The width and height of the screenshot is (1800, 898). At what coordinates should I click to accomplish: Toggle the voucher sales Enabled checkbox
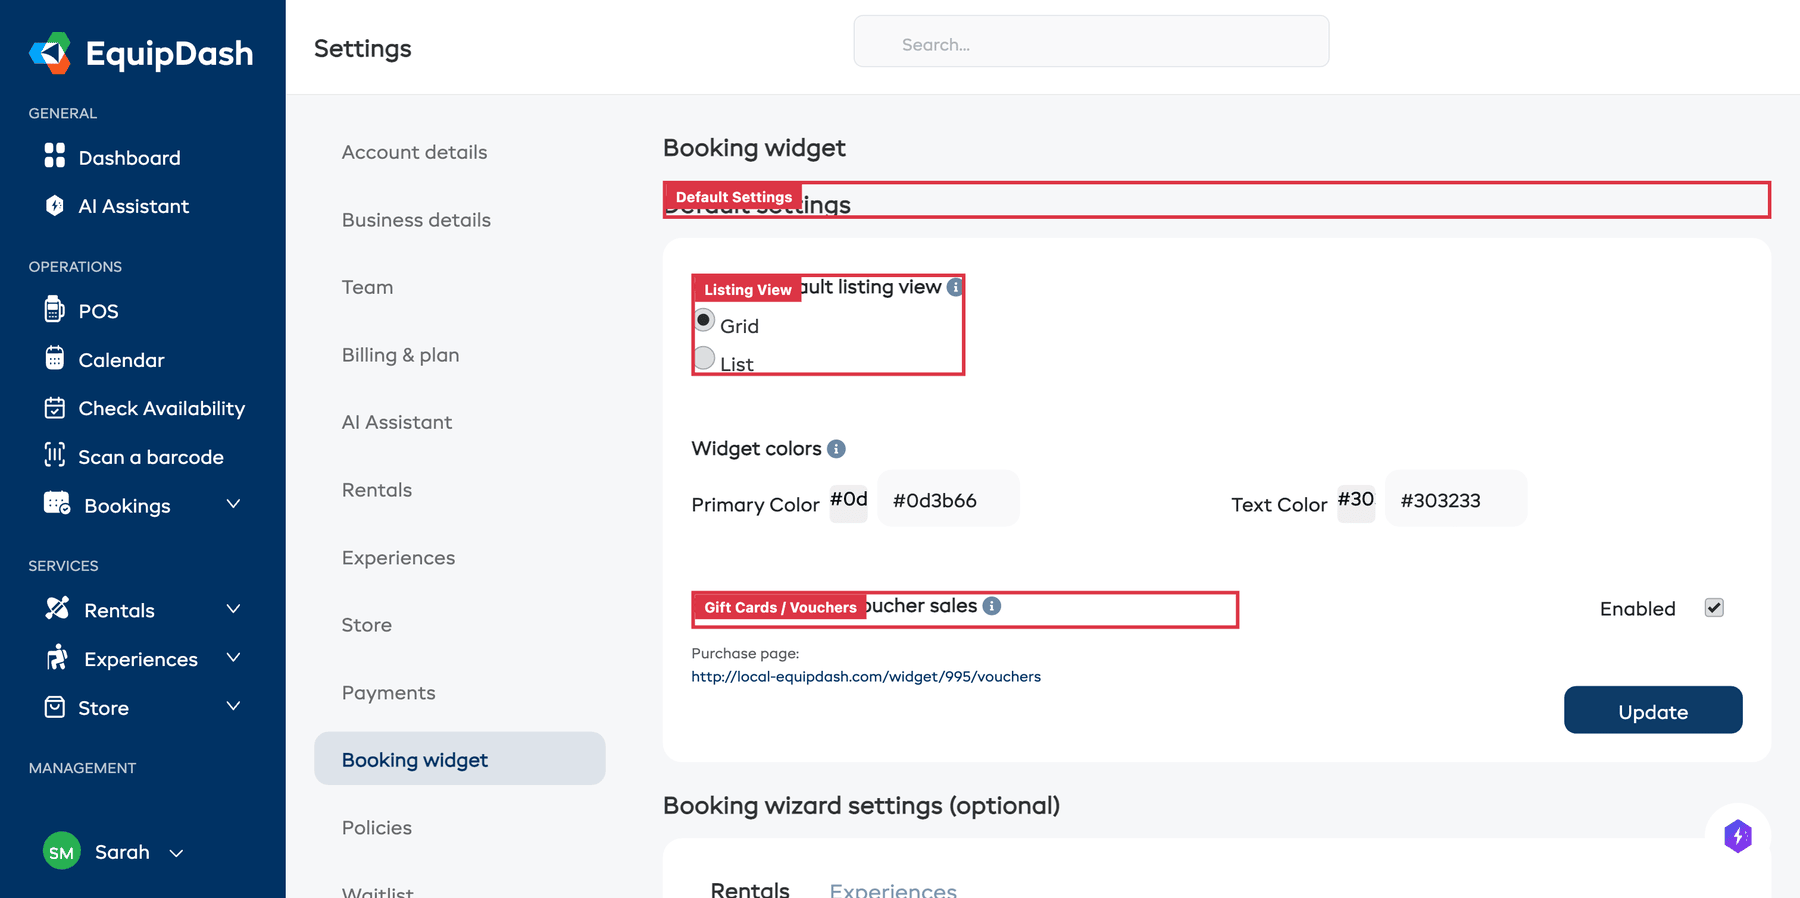tap(1714, 608)
